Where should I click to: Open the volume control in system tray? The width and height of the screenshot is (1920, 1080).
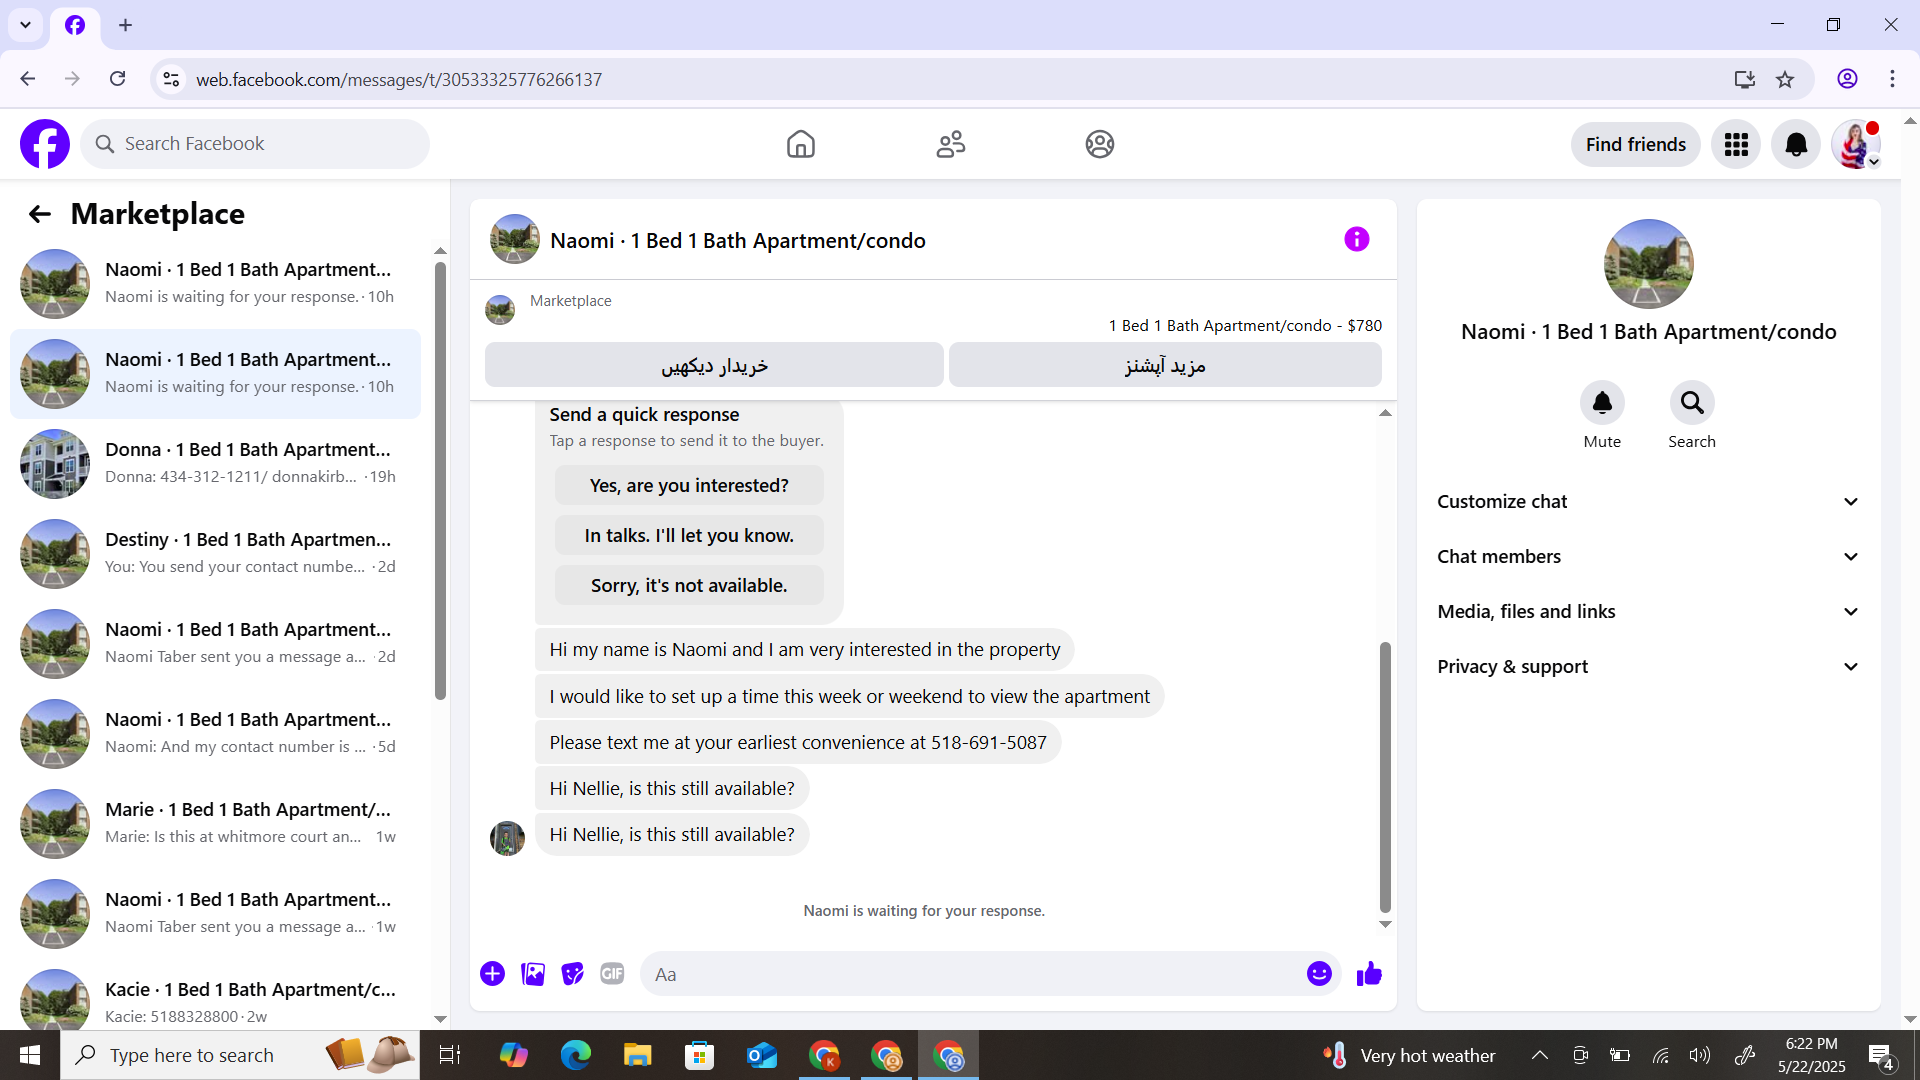coord(1699,1055)
